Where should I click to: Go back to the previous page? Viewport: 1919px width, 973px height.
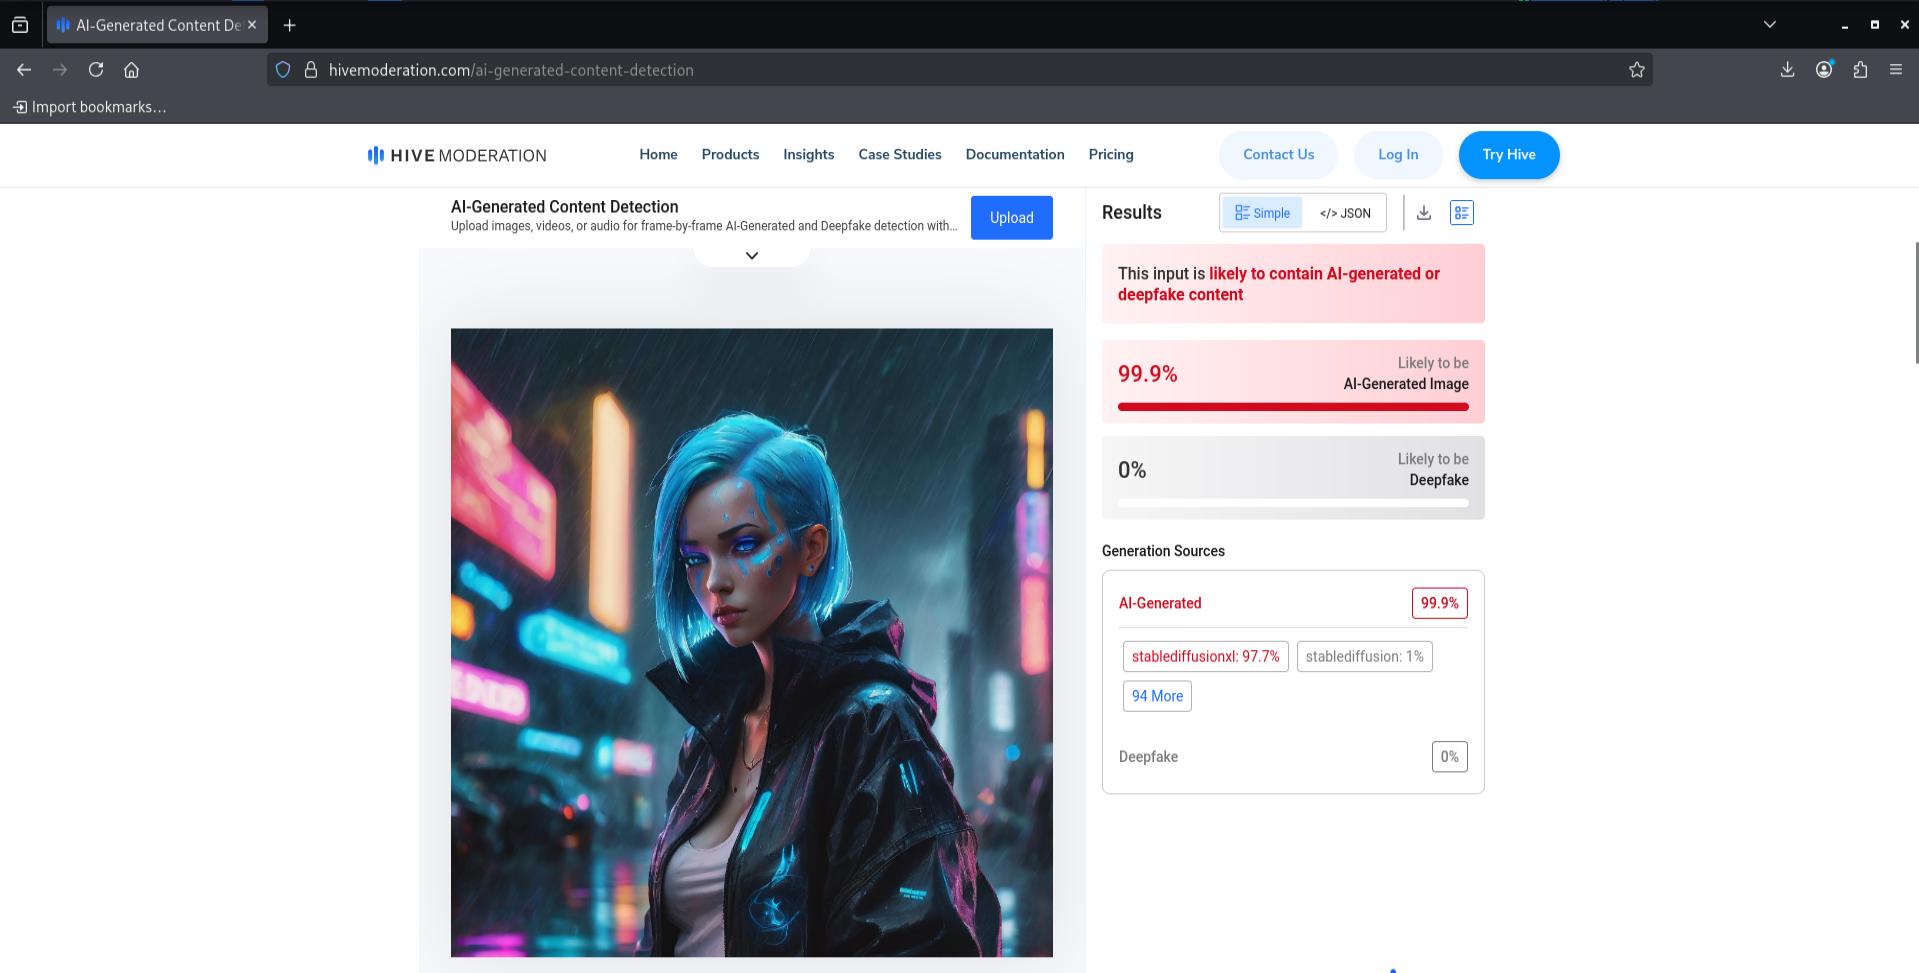pyautogui.click(x=24, y=70)
